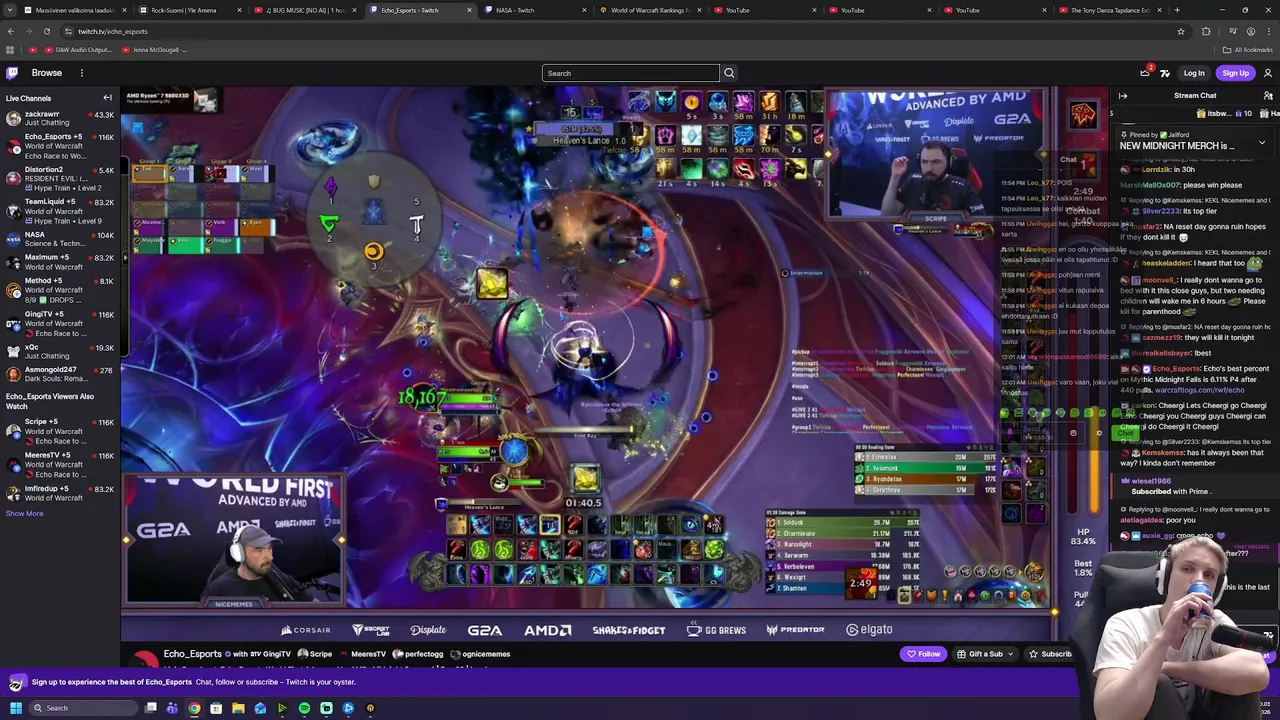Open Method +5 channel
1280x720 pixels.
60,291
